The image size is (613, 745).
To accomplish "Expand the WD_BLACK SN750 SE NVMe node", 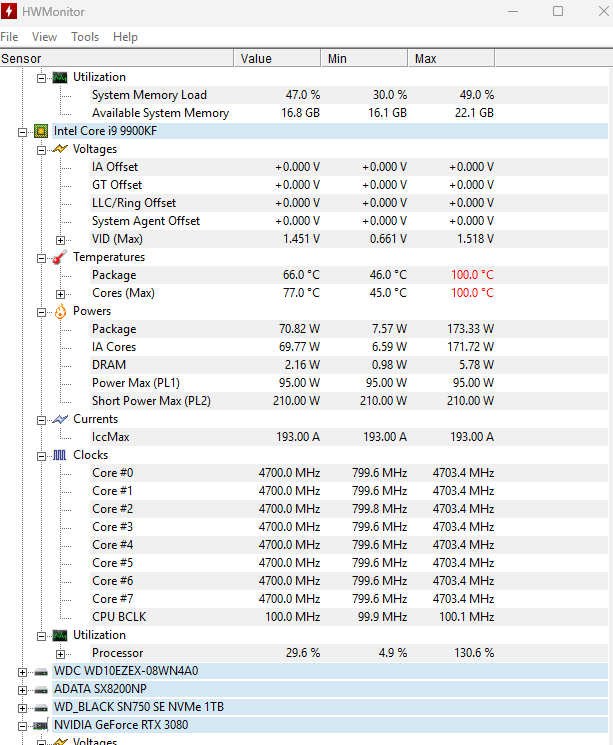I will pyautogui.click(x=22, y=708).
